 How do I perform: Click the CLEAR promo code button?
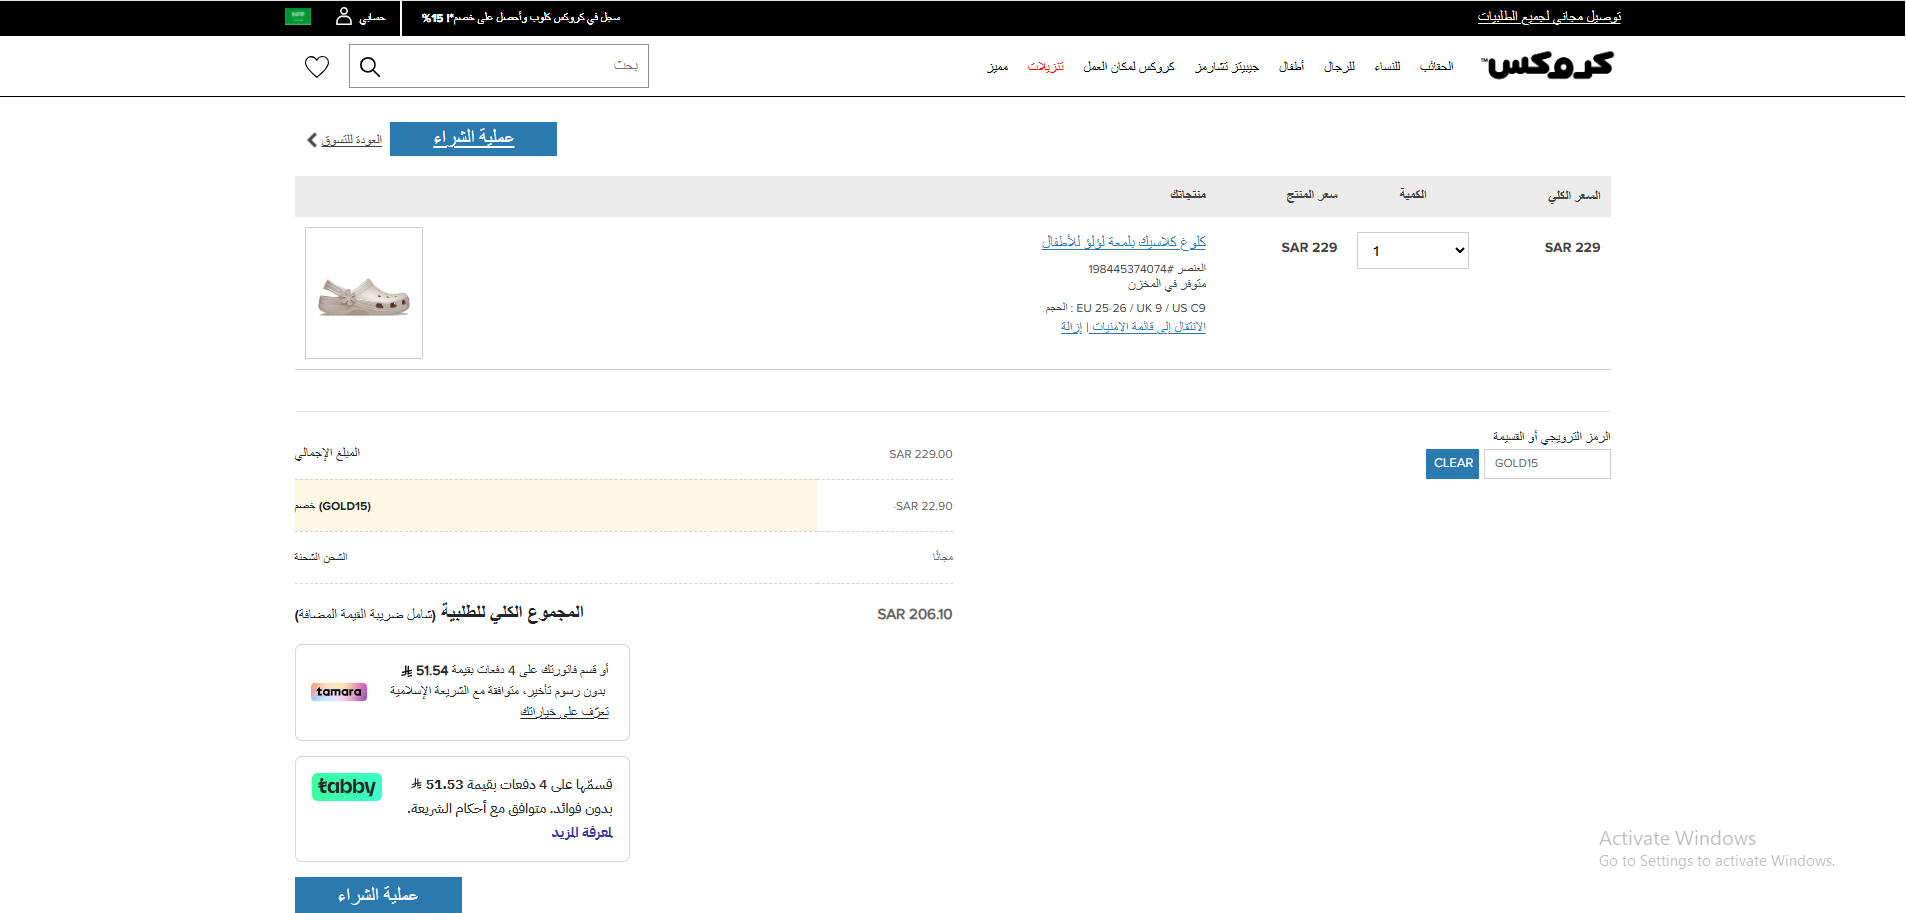click(x=1452, y=463)
